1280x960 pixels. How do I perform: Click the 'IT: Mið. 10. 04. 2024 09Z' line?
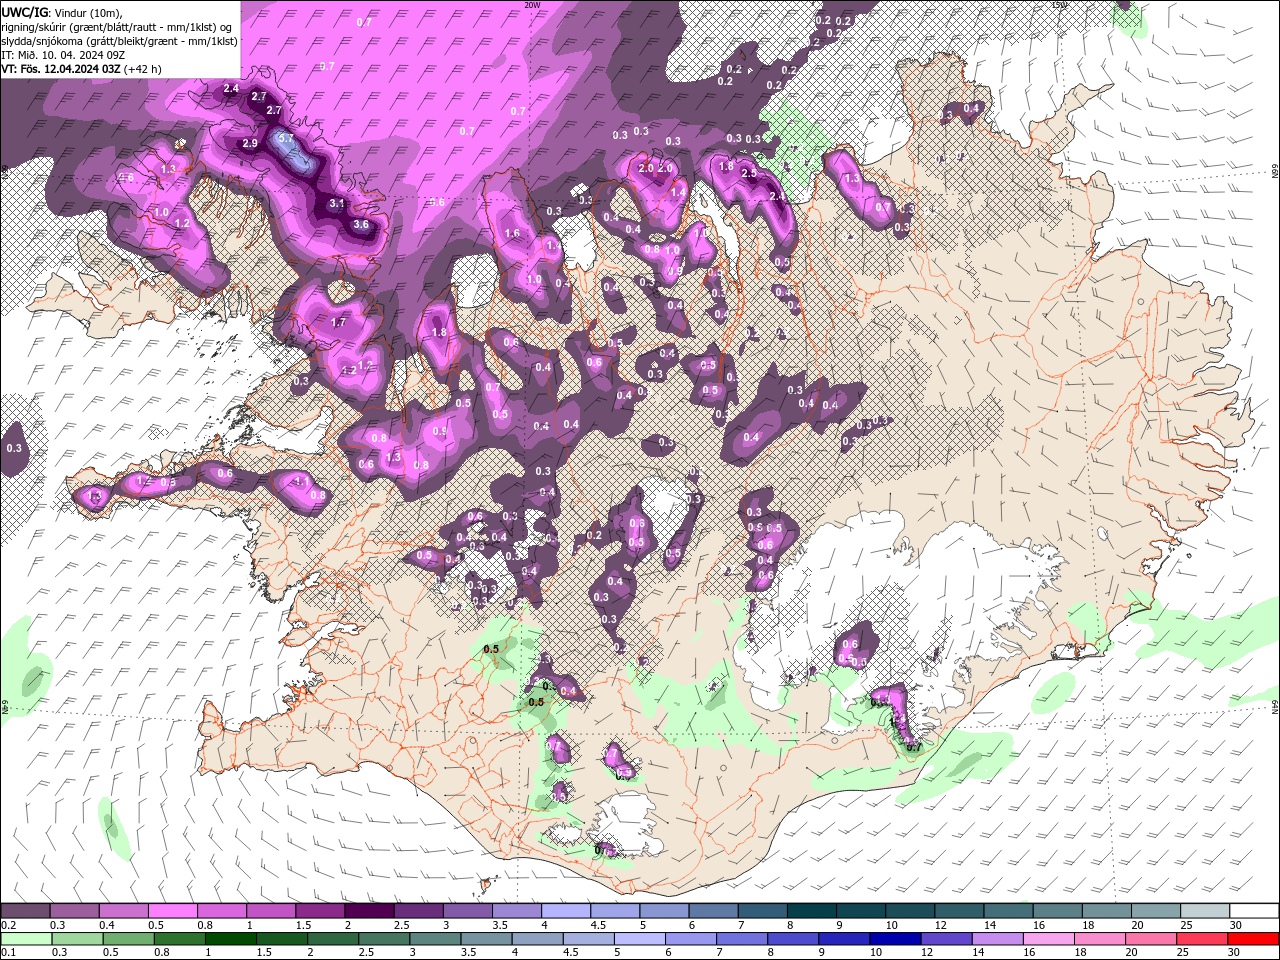point(63,55)
